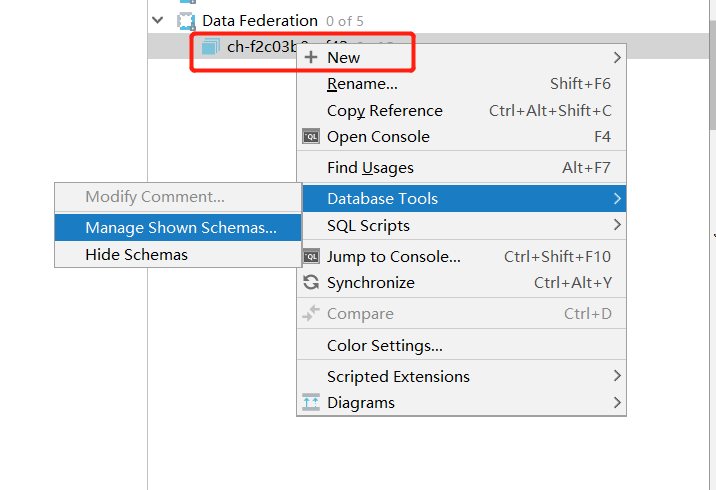Expand the Diagrams submenu arrow
Screen dimensions: 716x490
(617, 403)
